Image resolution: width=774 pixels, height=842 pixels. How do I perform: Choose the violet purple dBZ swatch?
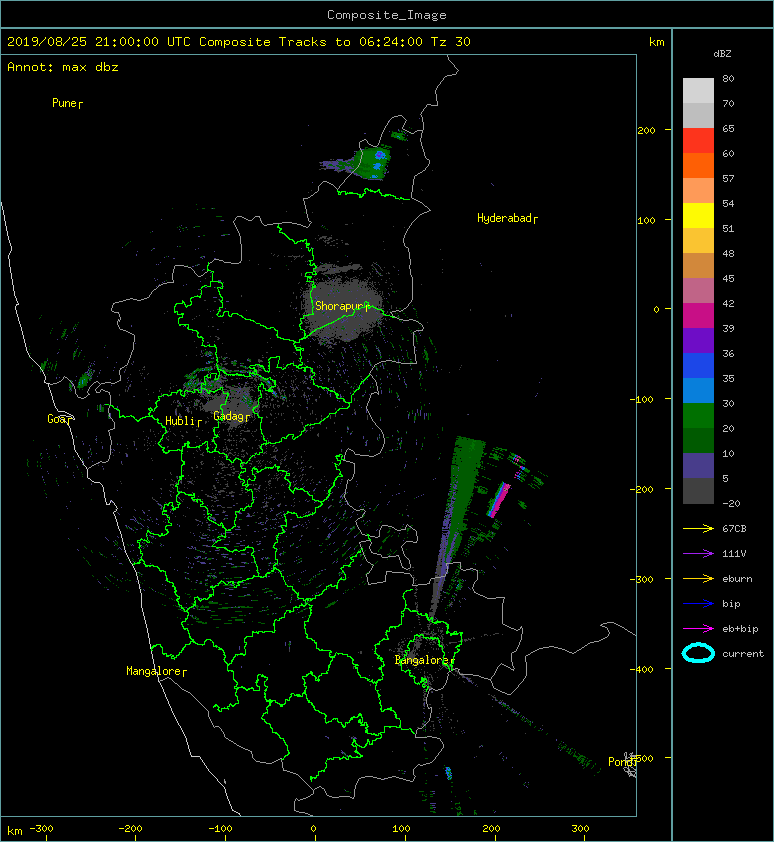698,340
